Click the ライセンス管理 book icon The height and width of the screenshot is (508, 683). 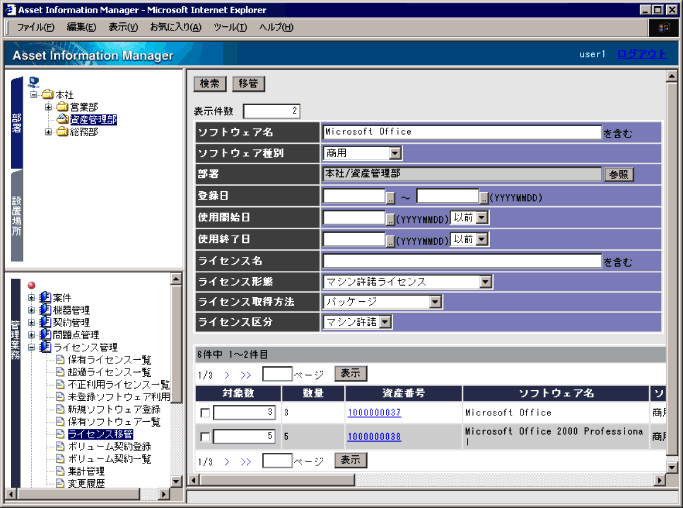45,347
